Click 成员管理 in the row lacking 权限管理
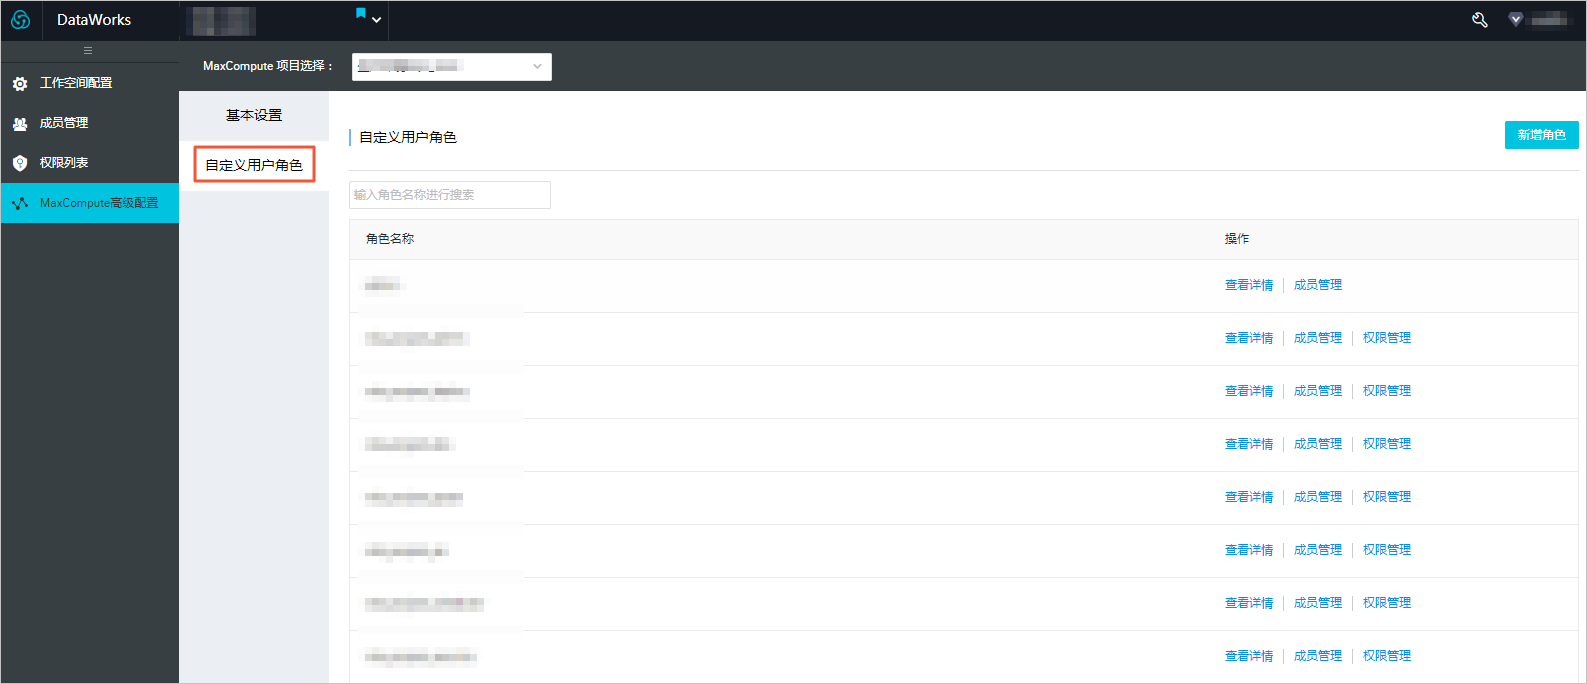Image resolution: width=1587 pixels, height=684 pixels. pyautogui.click(x=1318, y=285)
